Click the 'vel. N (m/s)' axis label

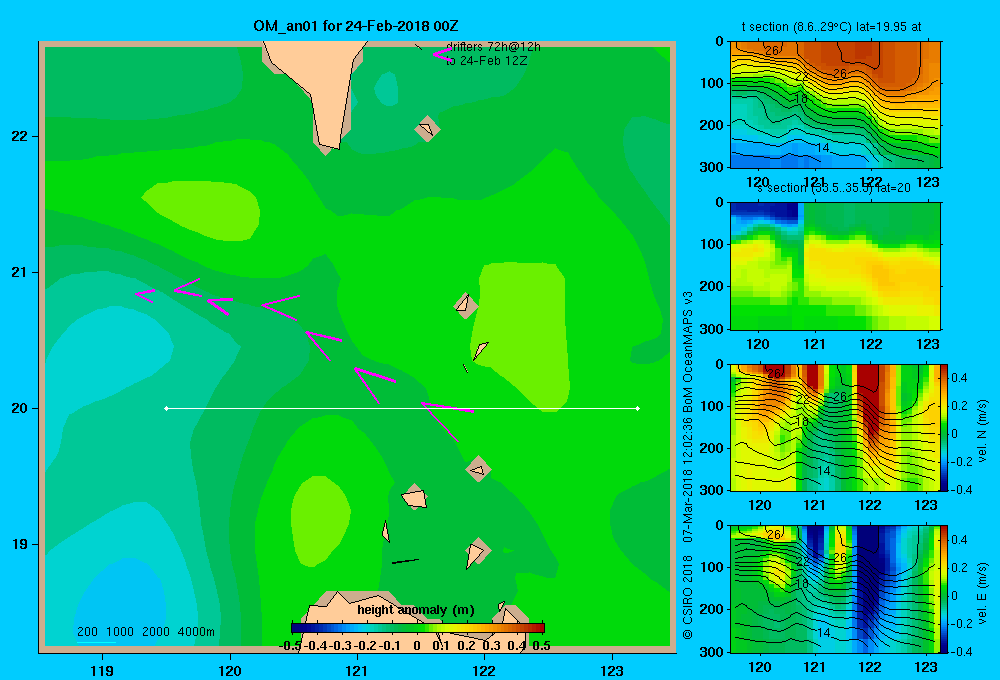point(983,431)
